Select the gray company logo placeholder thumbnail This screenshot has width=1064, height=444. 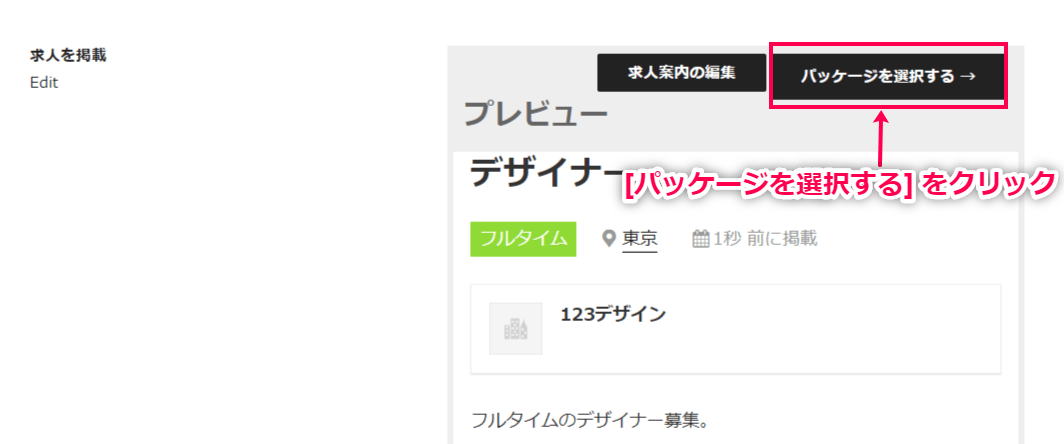[x=516, y=329]
